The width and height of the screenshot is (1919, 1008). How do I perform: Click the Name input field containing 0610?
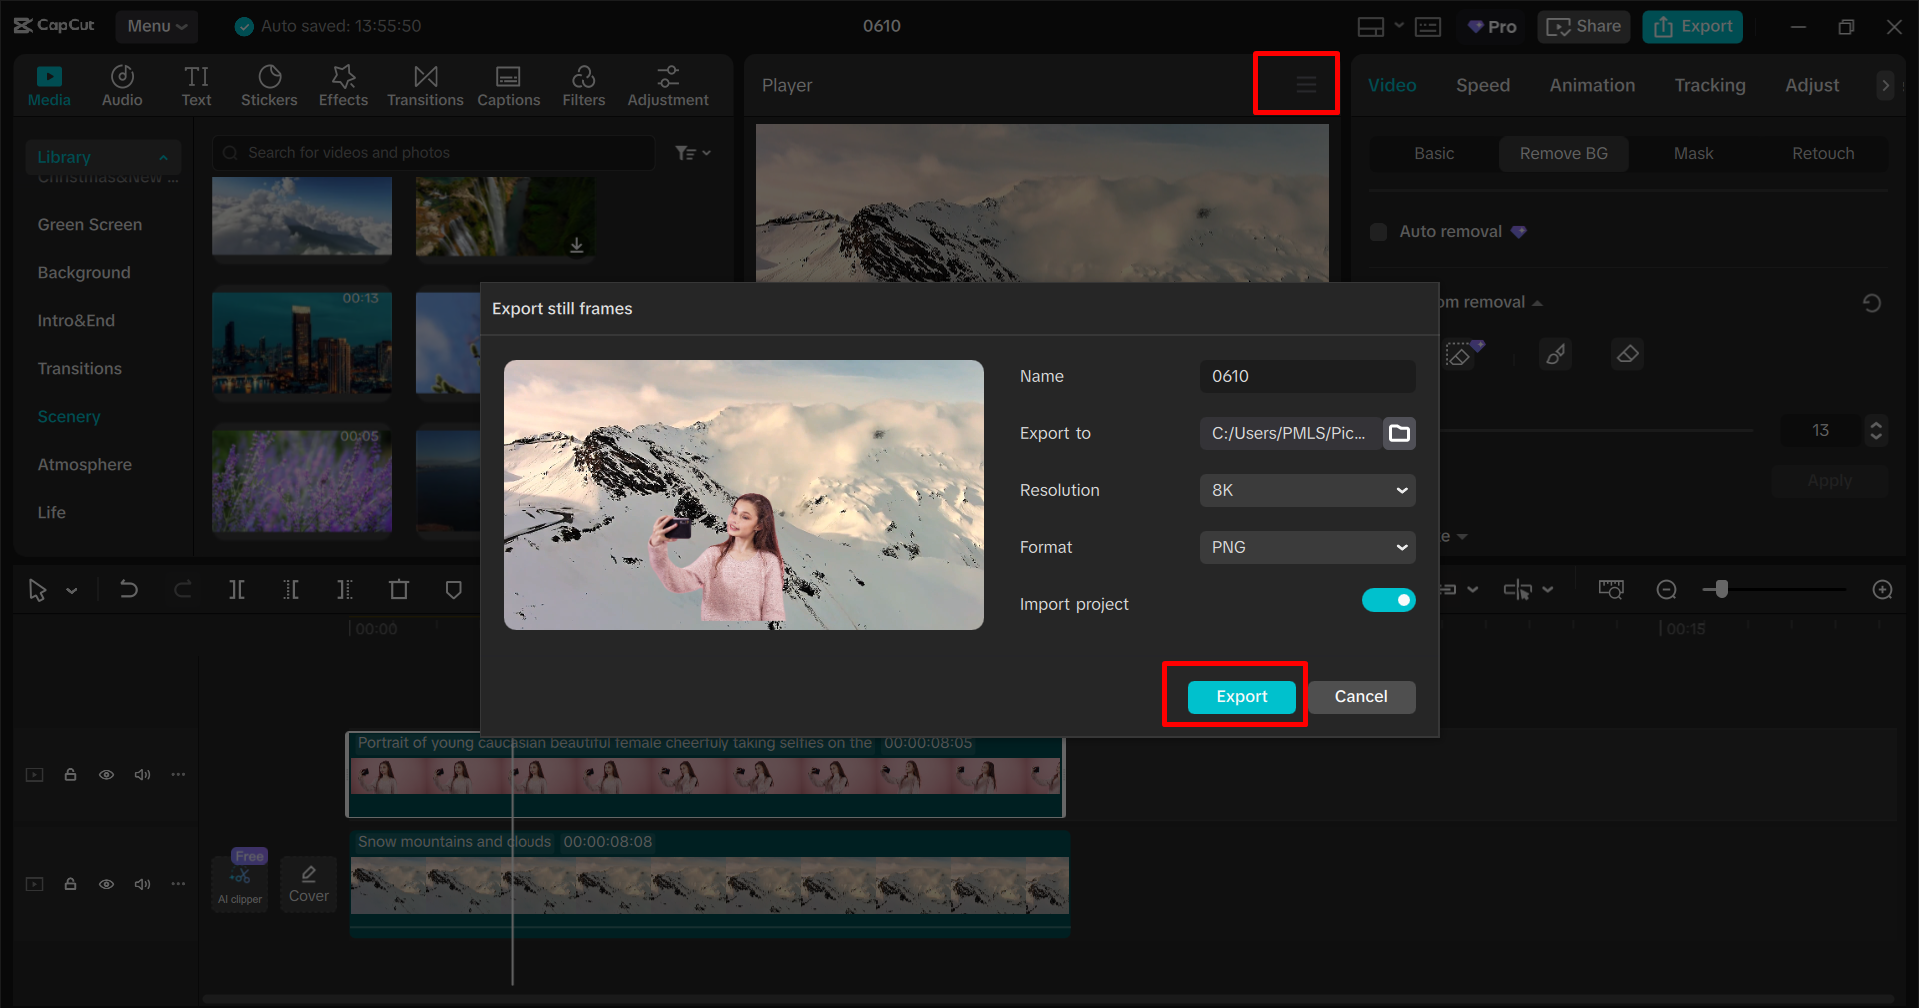click(x=1307, y=376)
